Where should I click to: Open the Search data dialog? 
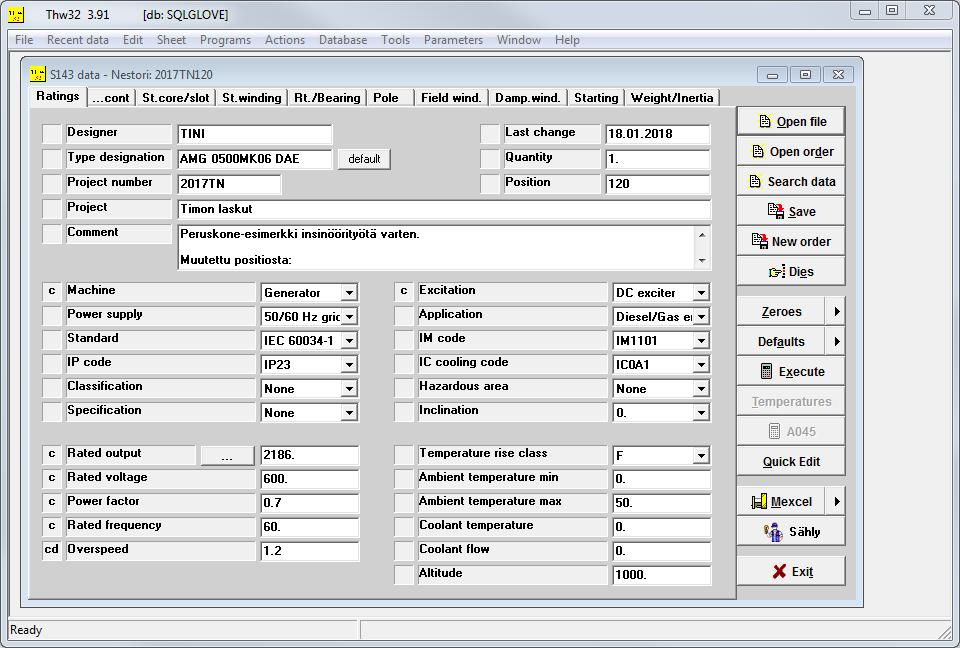(x=791, y=181)
